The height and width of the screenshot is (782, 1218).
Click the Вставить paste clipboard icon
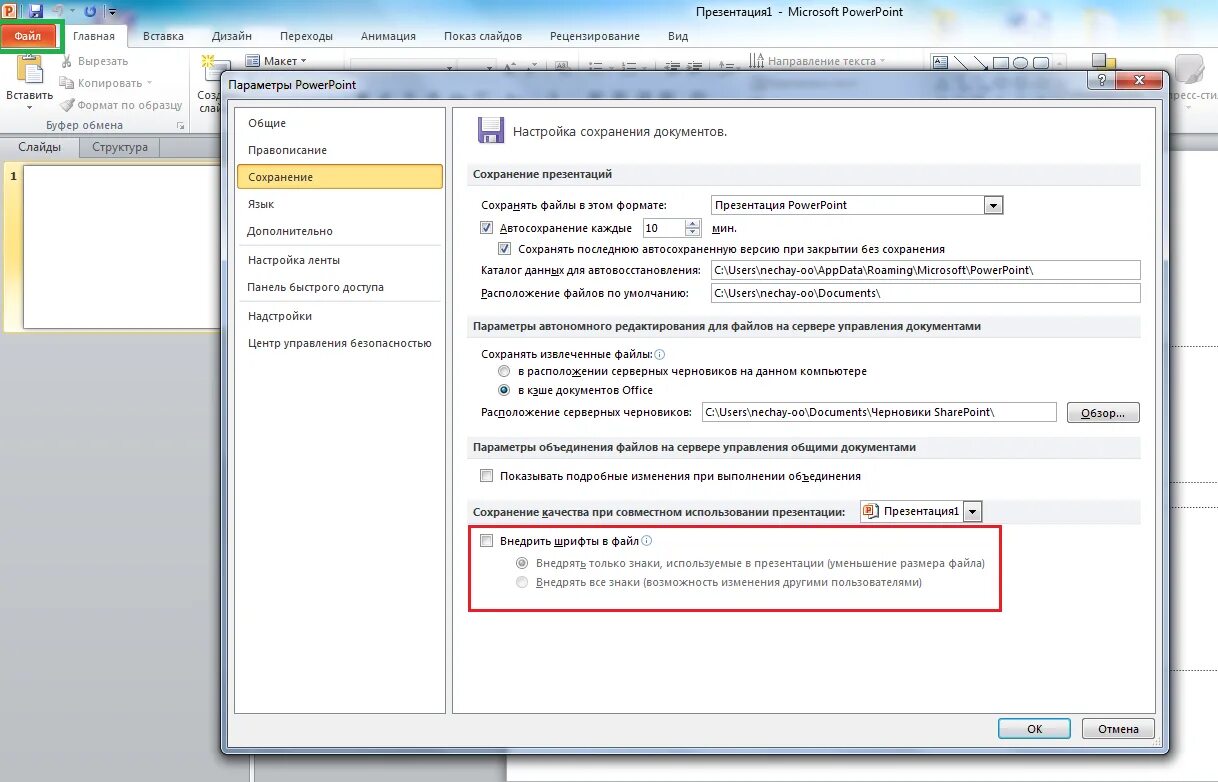click(x=30, y=70)
